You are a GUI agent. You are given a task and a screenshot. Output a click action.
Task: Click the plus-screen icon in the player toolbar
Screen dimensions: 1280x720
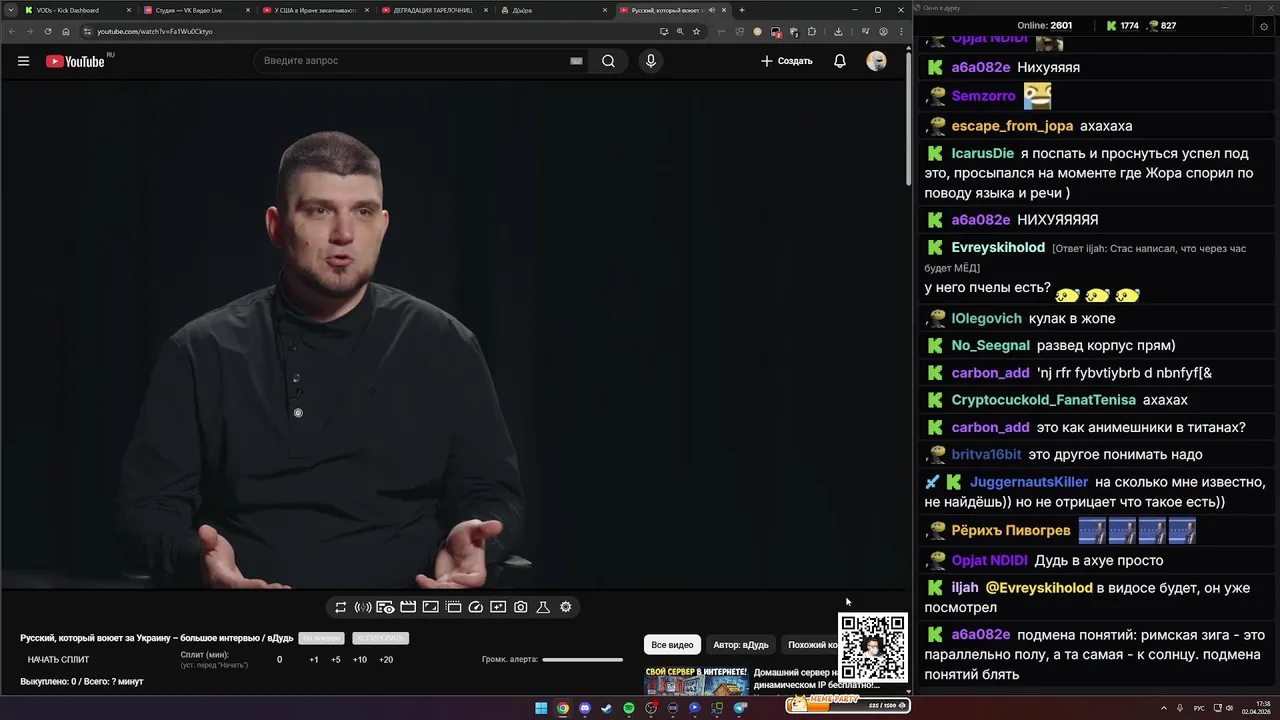click(498, 607)
